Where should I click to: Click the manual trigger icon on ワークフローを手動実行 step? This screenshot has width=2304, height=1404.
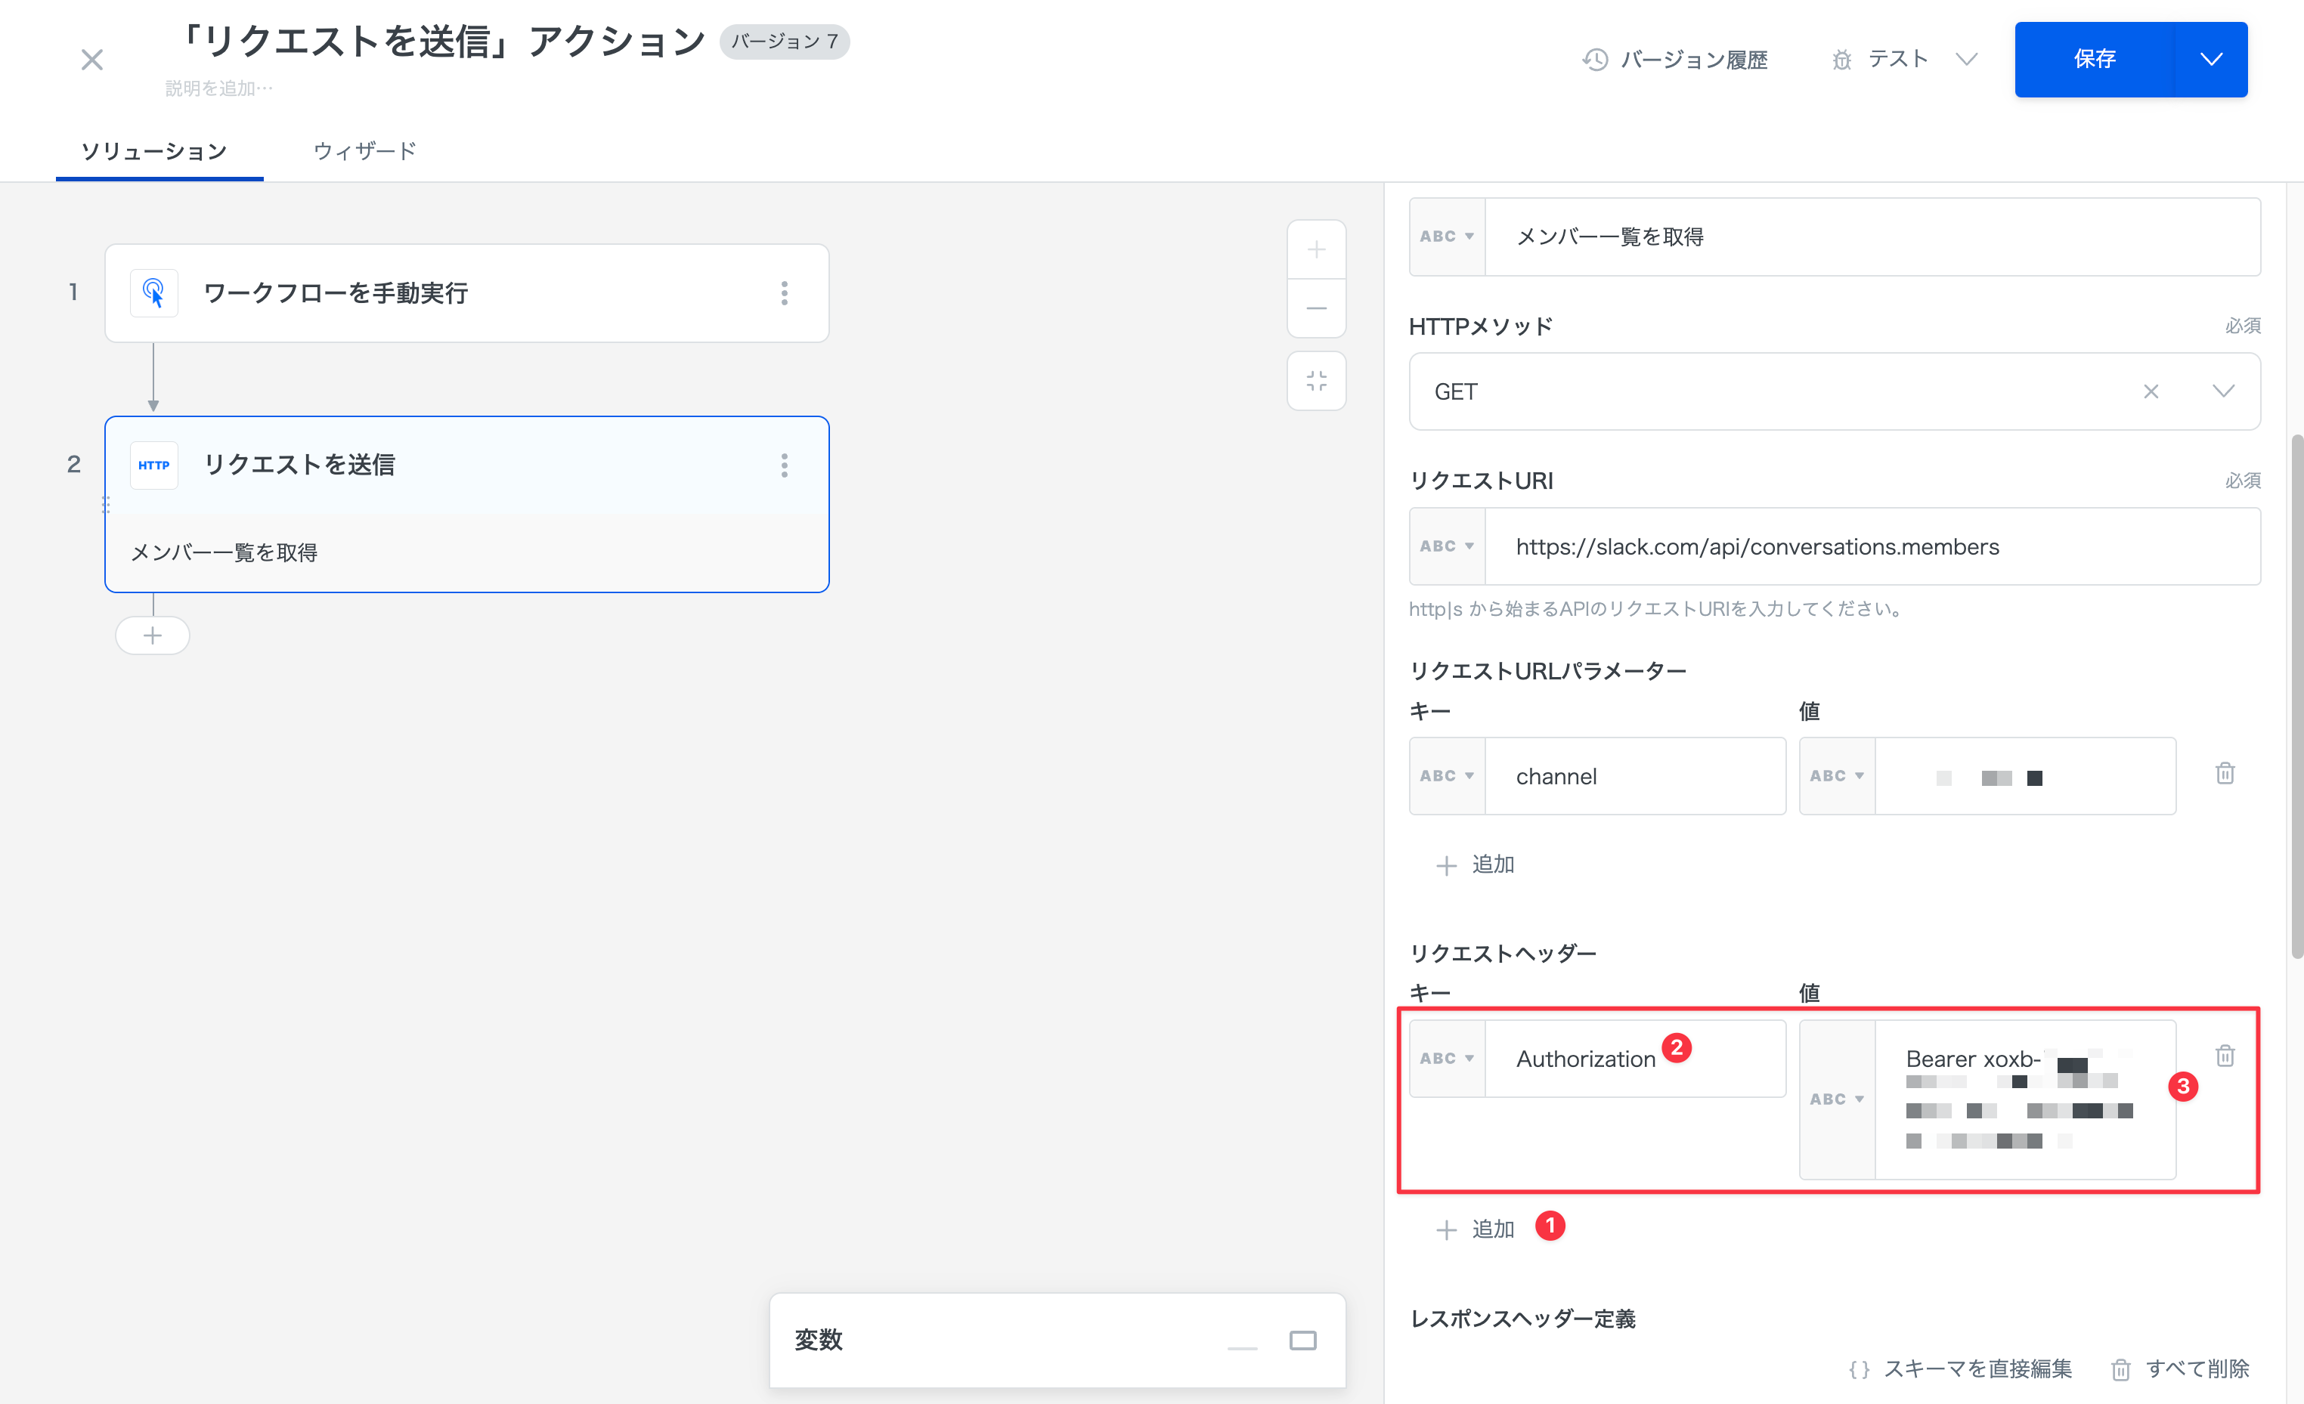154,292
